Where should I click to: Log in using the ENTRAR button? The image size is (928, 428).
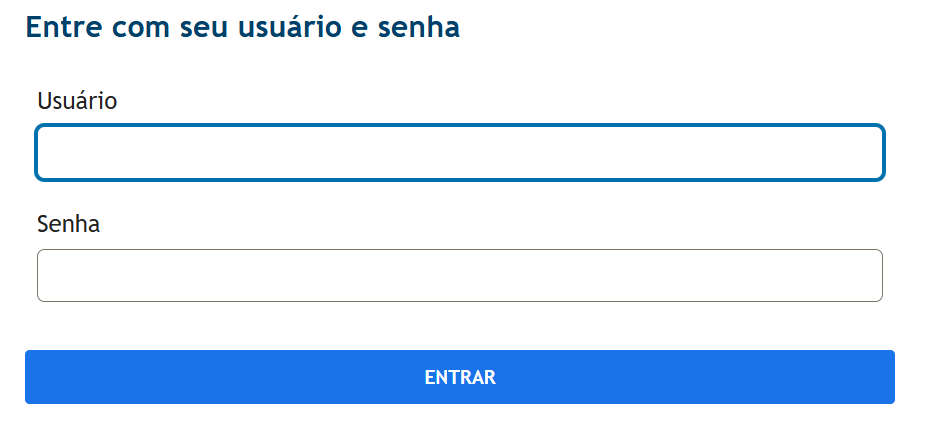[x=460, y=377]
